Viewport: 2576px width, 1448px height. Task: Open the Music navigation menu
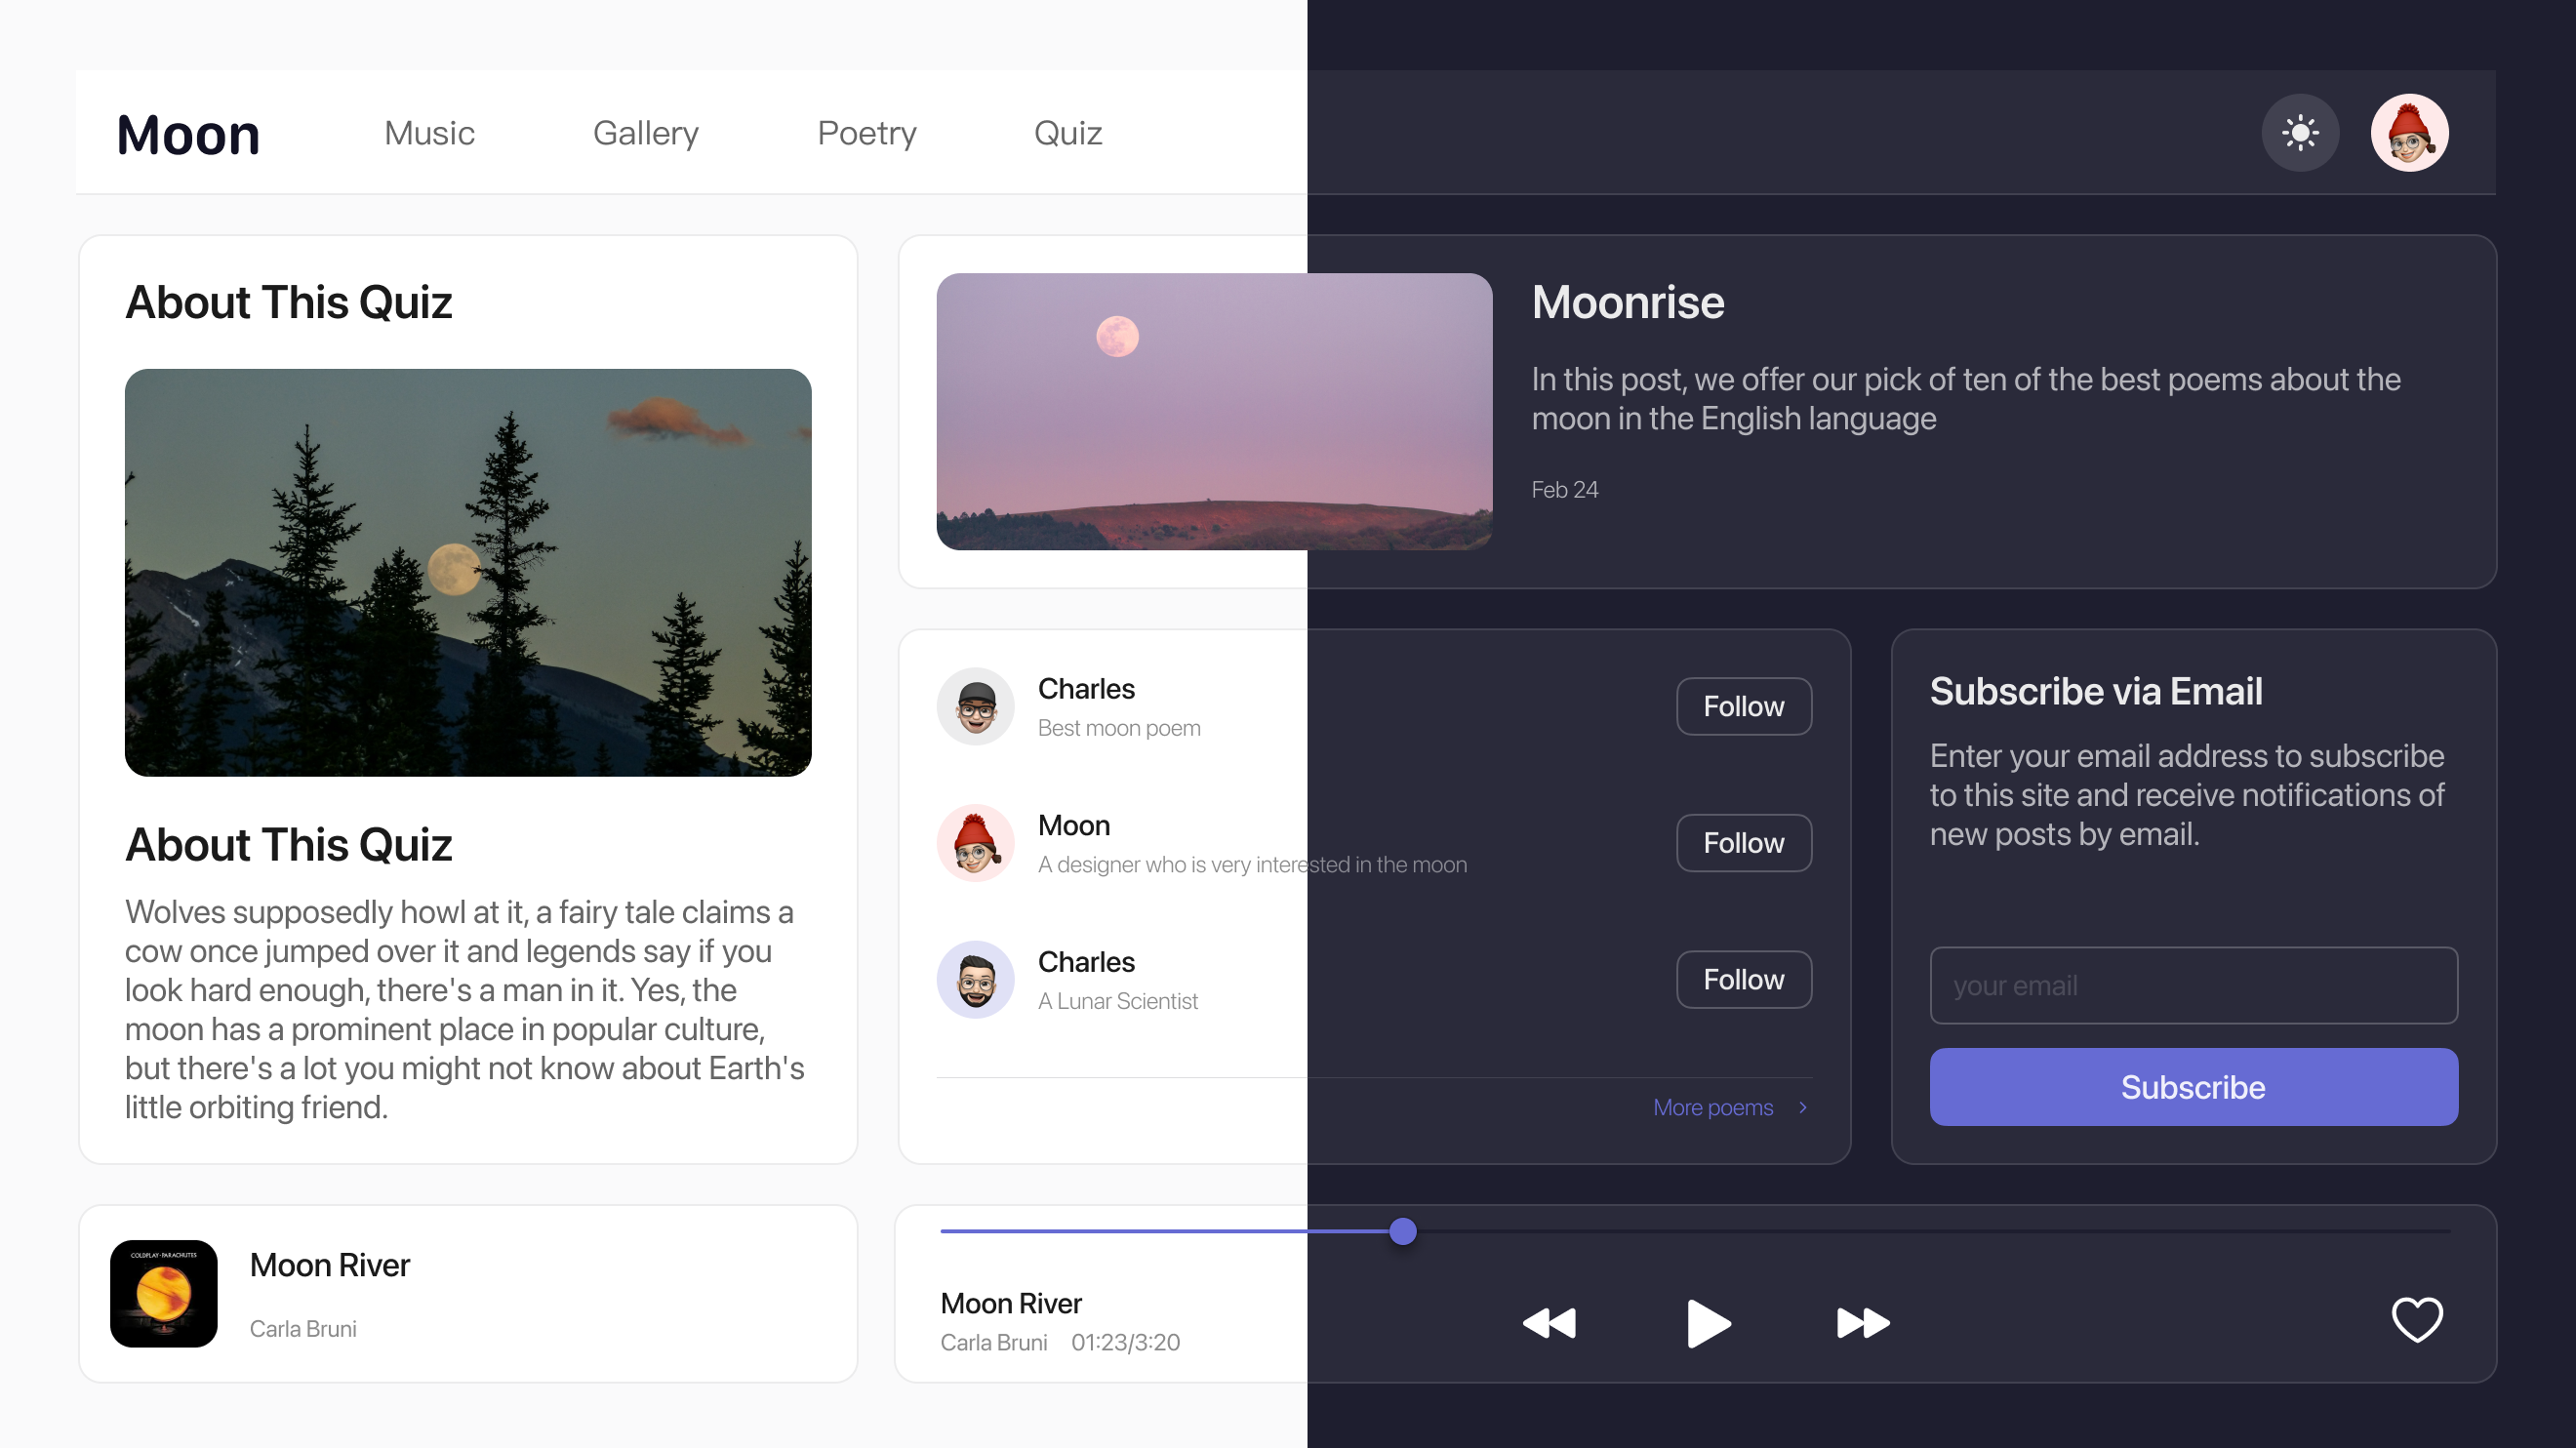coord(429,132)
